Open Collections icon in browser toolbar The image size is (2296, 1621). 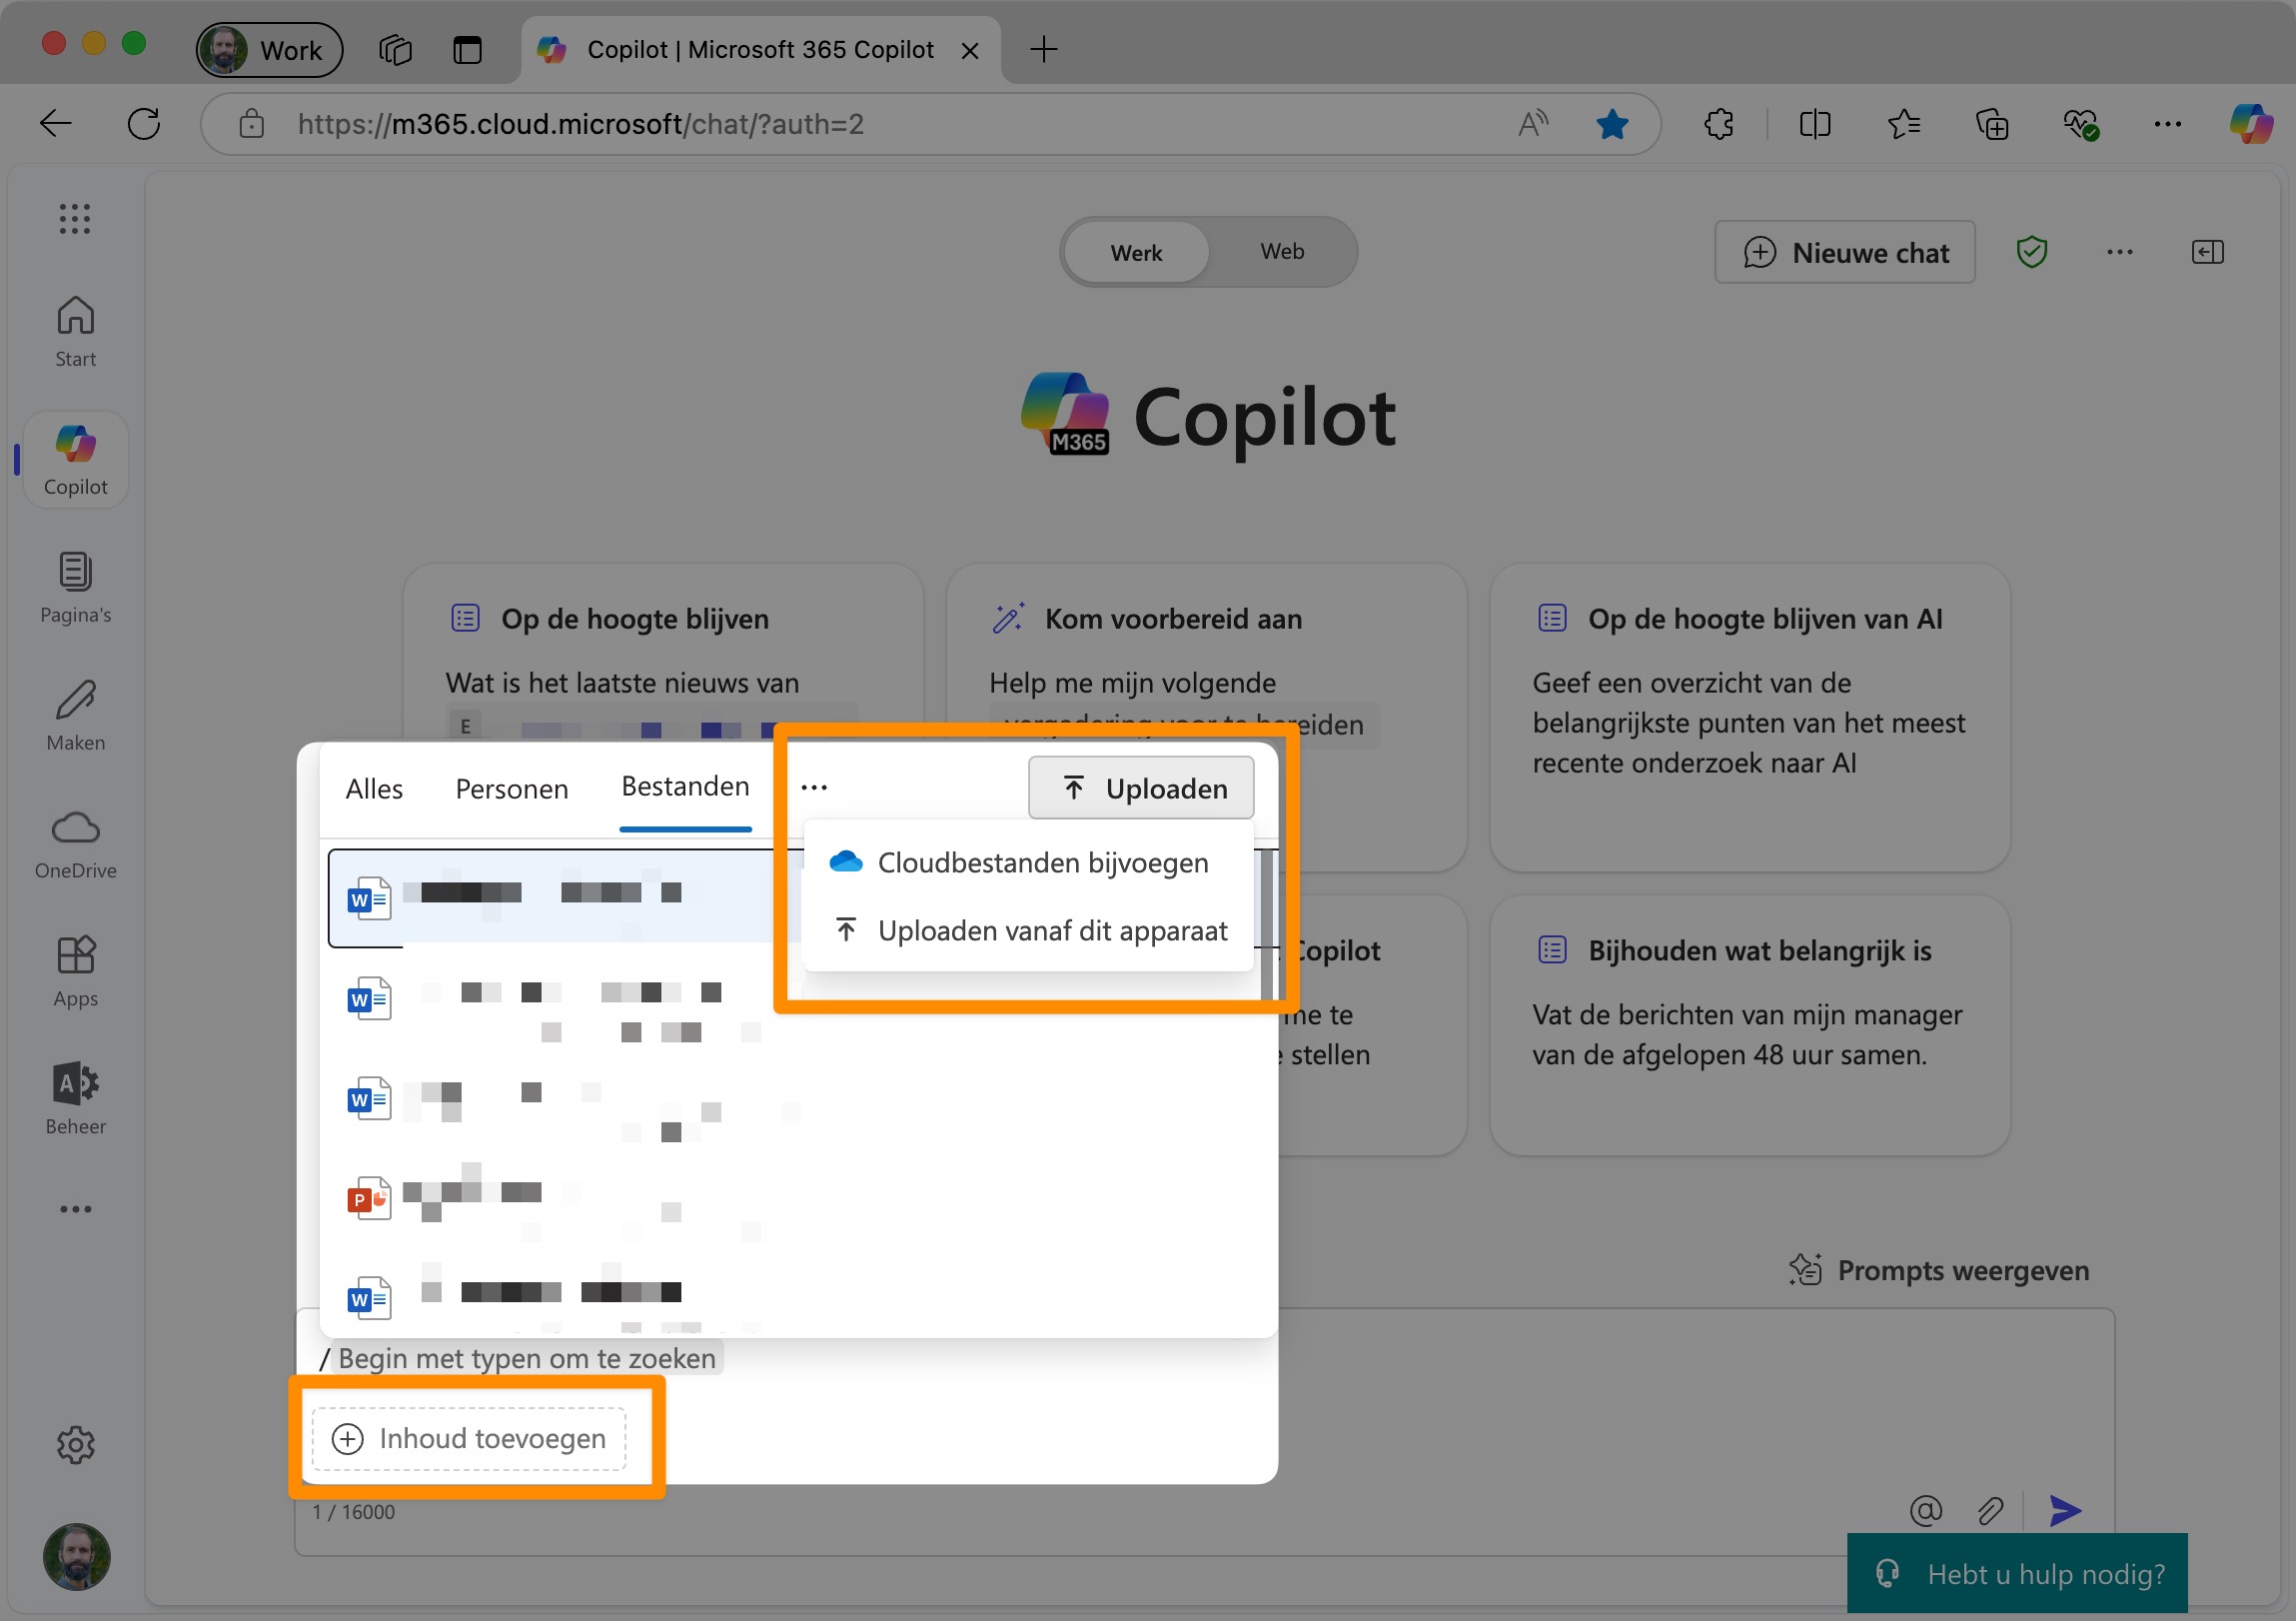[x=1991, y=124]
